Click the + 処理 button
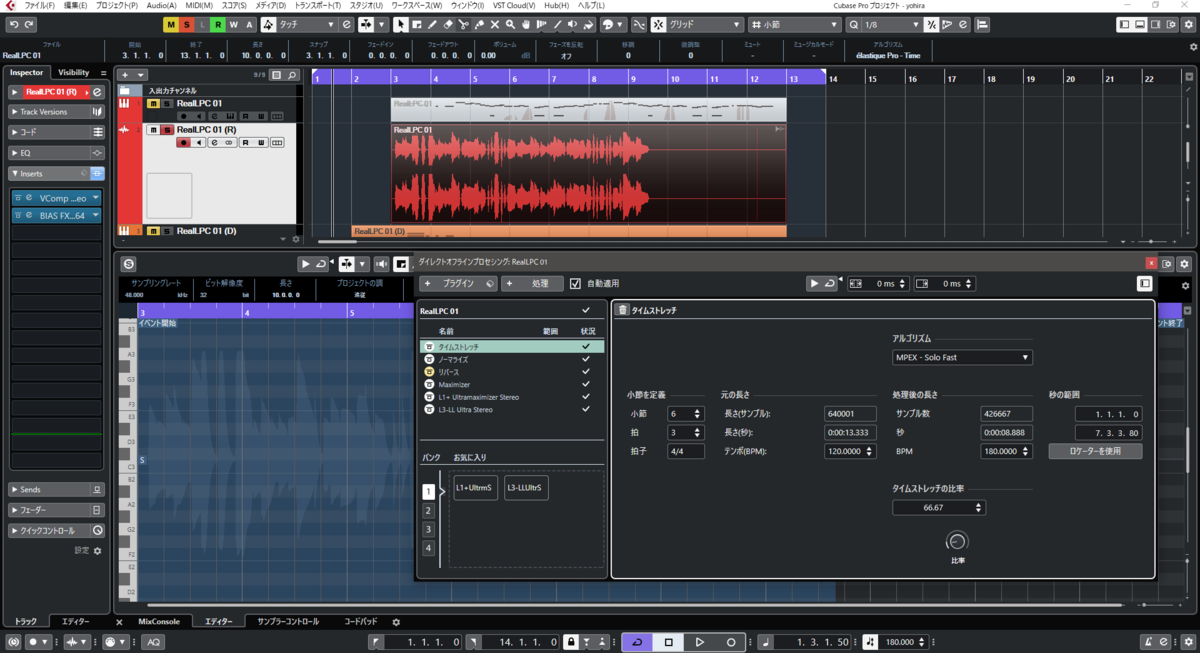 tap(533, 284)
